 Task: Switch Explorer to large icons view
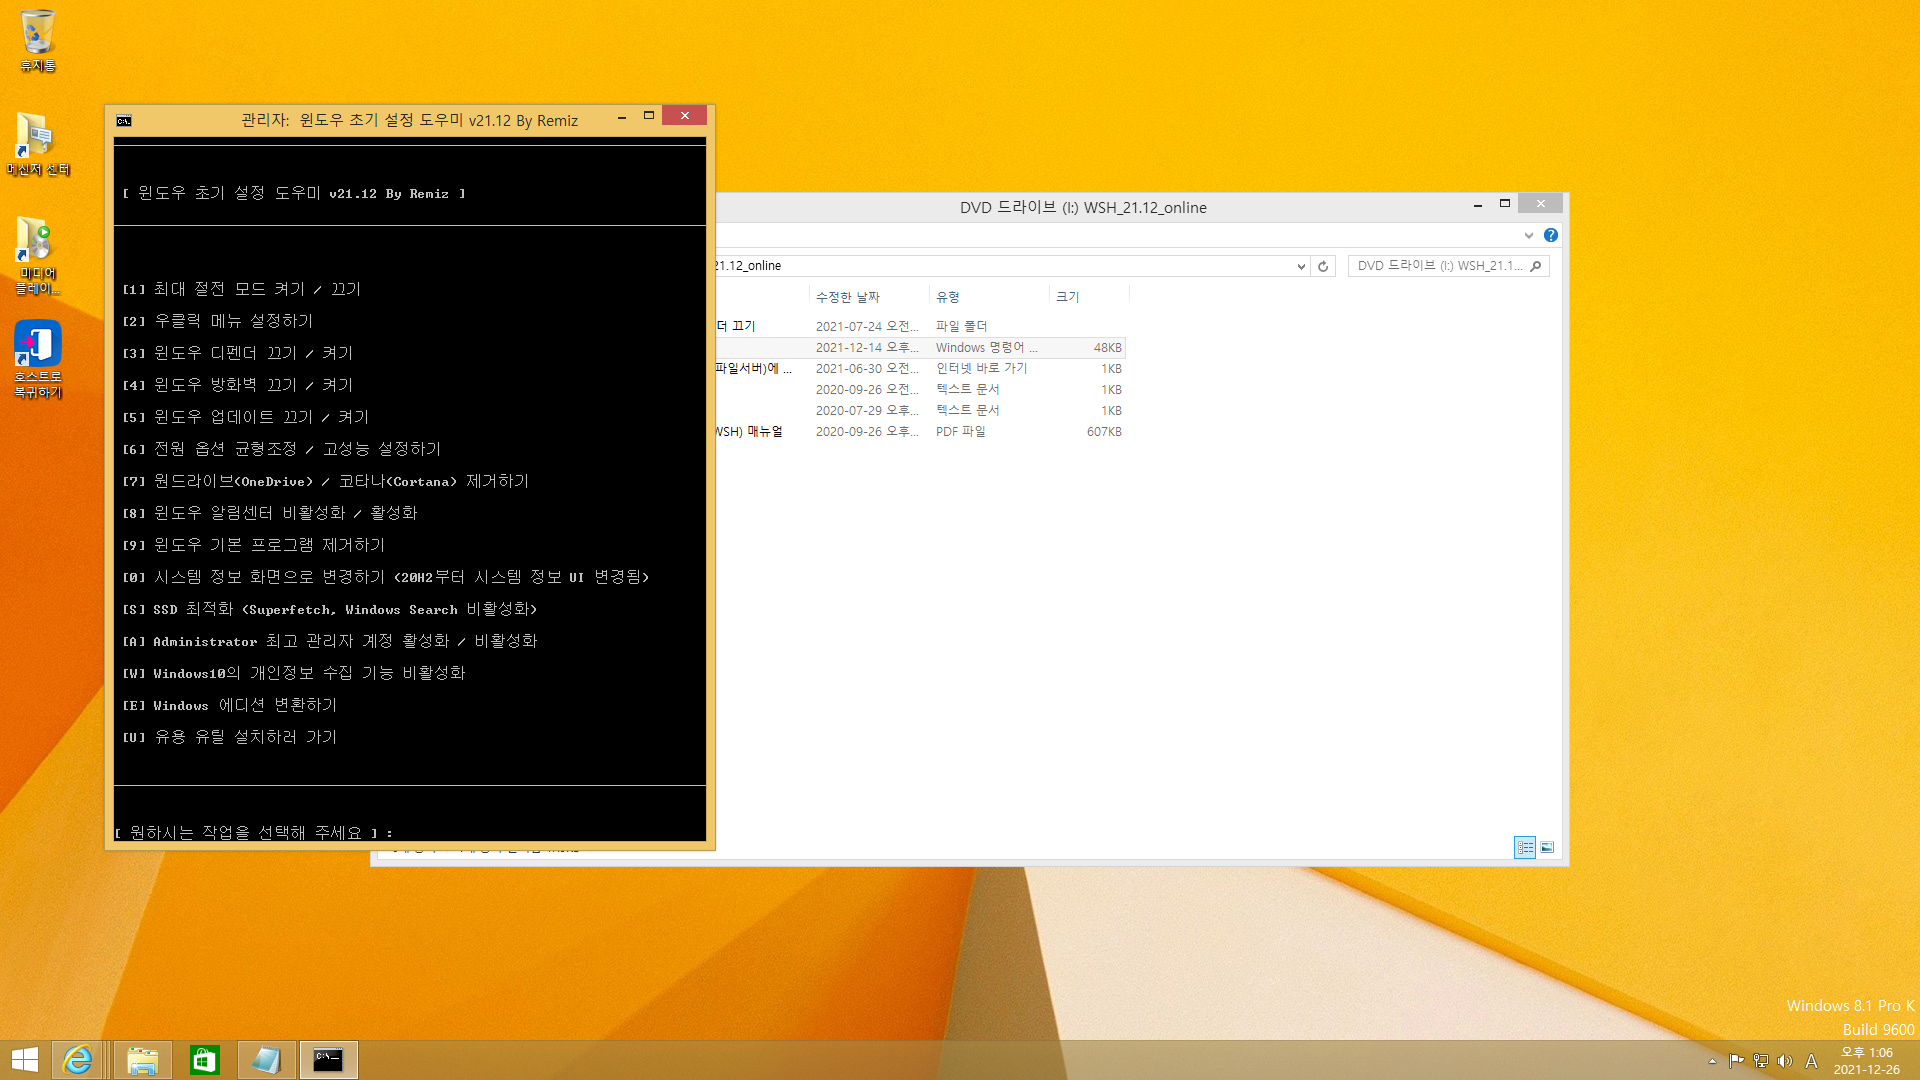point(1547,847)
